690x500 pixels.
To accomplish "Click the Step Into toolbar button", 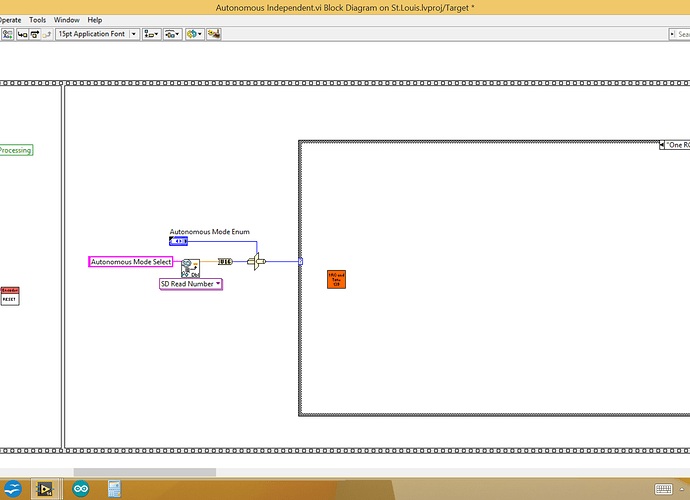I will [22, 34].
